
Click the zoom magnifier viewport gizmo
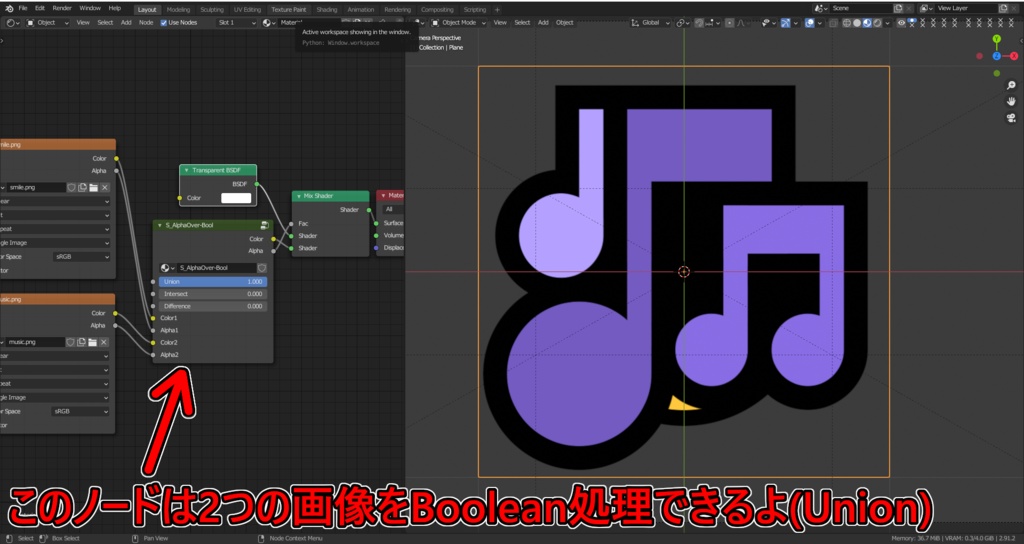coord(1011,86)
